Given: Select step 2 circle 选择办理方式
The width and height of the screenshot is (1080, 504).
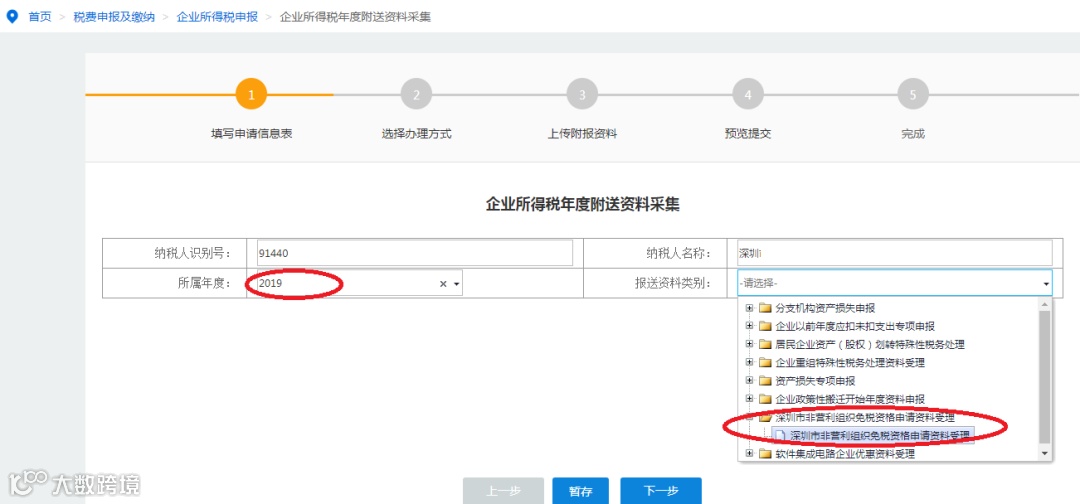Looking at the screenshot, I should pos(417,95).
